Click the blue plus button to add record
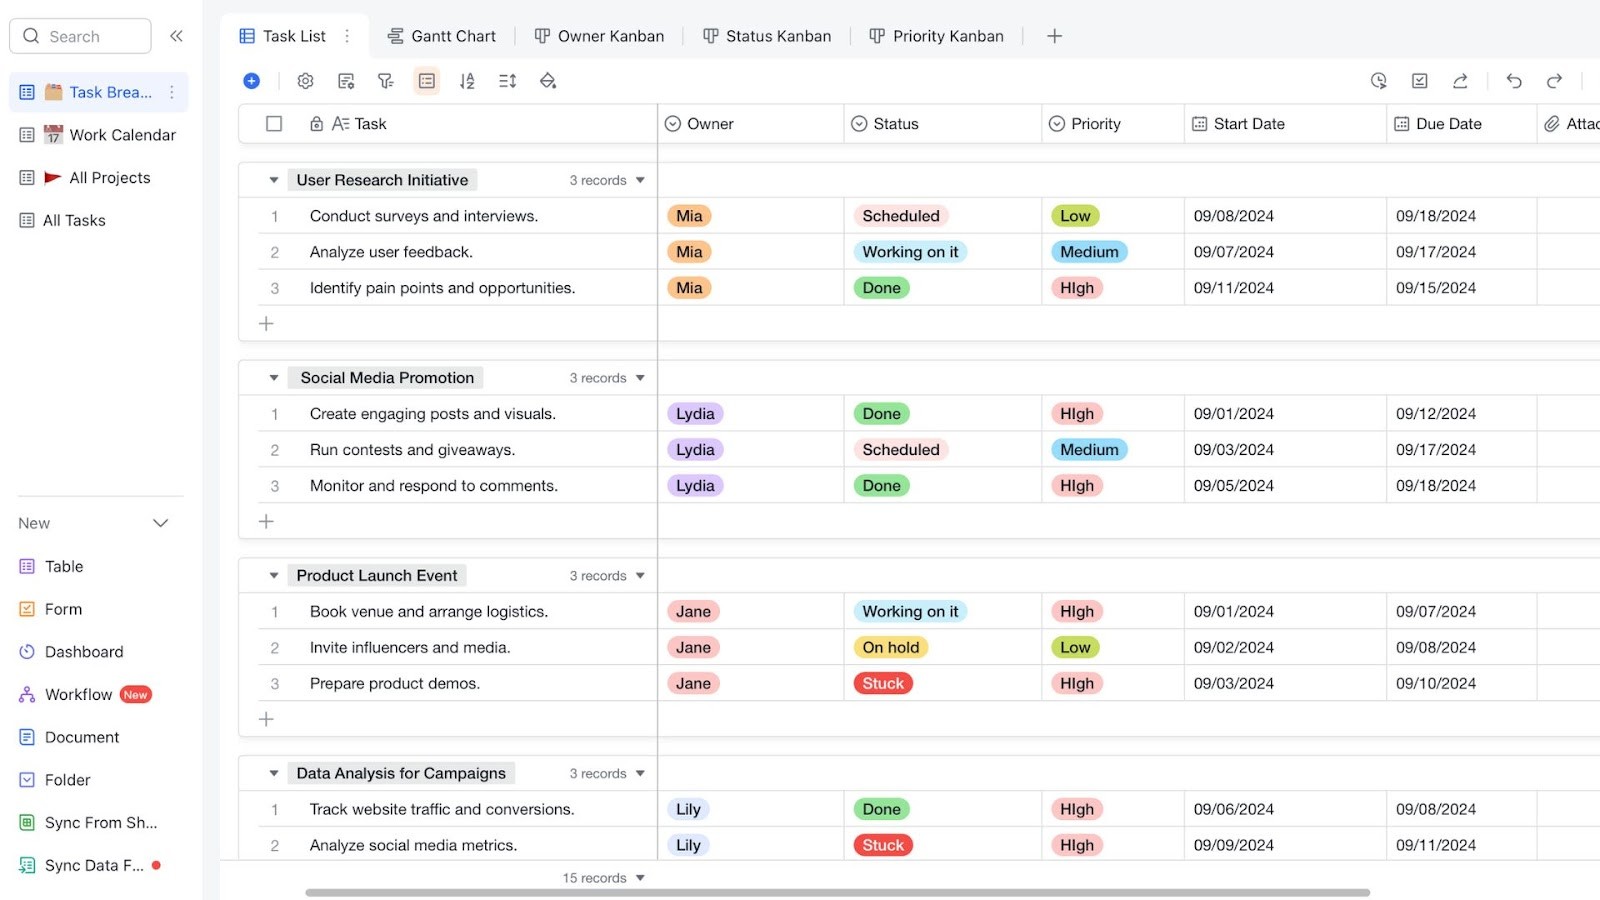1600x900 pixels. click(251, 81)
